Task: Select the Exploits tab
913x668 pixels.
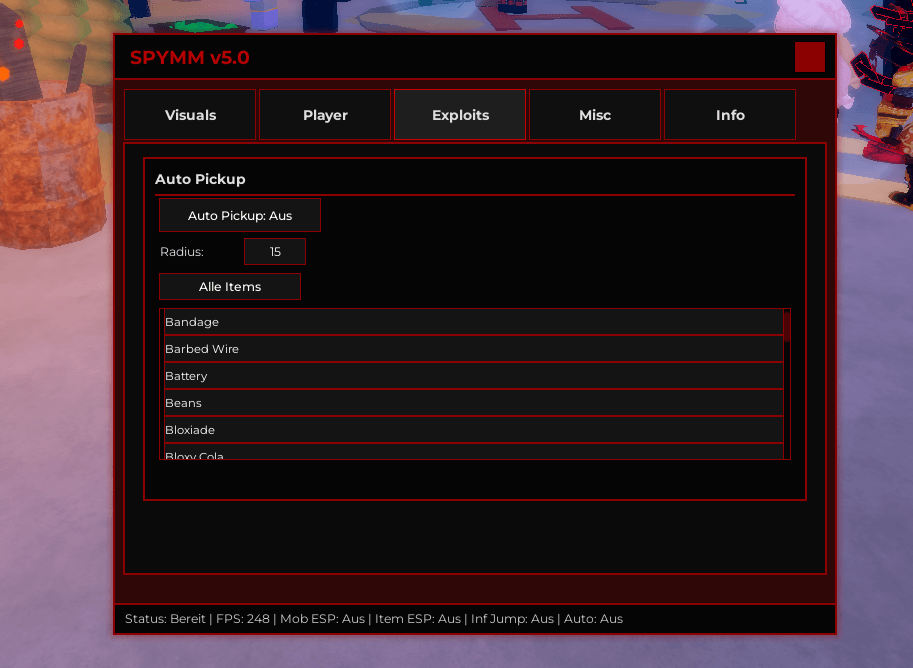Action: 460,115
